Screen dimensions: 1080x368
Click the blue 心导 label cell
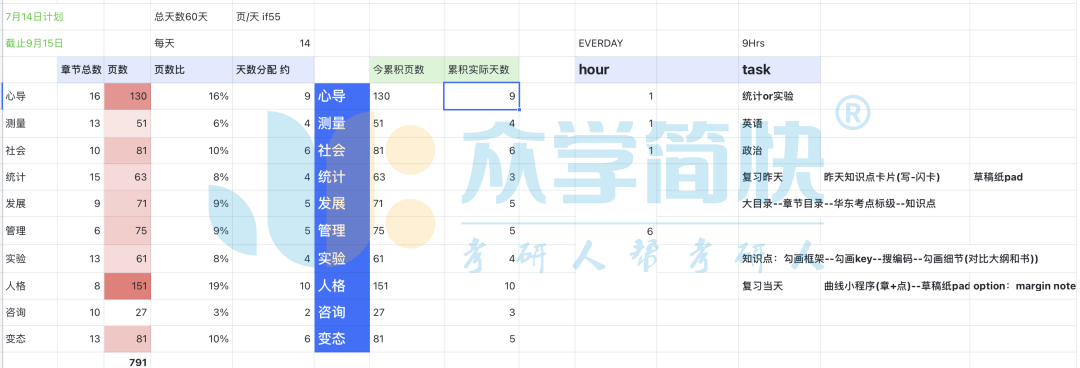pyautogui.click(x=342, y=96)
